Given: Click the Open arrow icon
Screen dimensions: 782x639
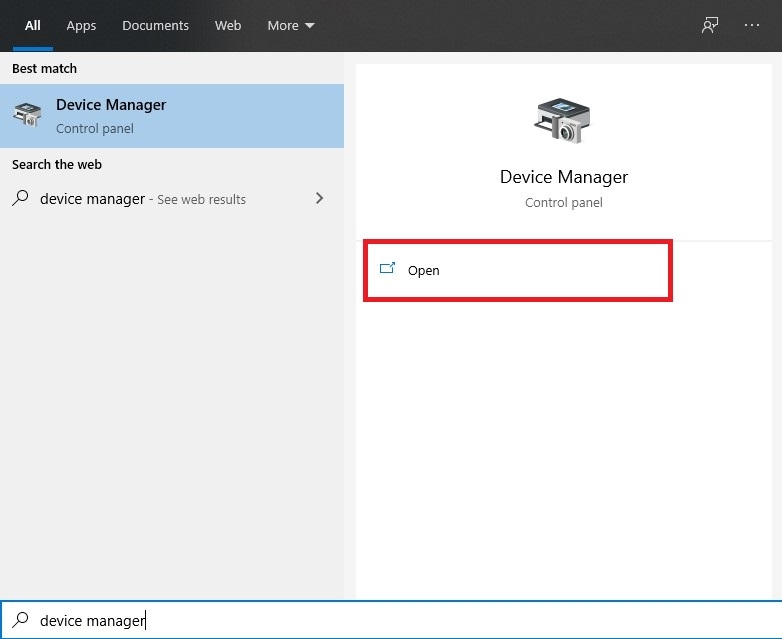Looking at the screenshot, I should coord(388,268).
